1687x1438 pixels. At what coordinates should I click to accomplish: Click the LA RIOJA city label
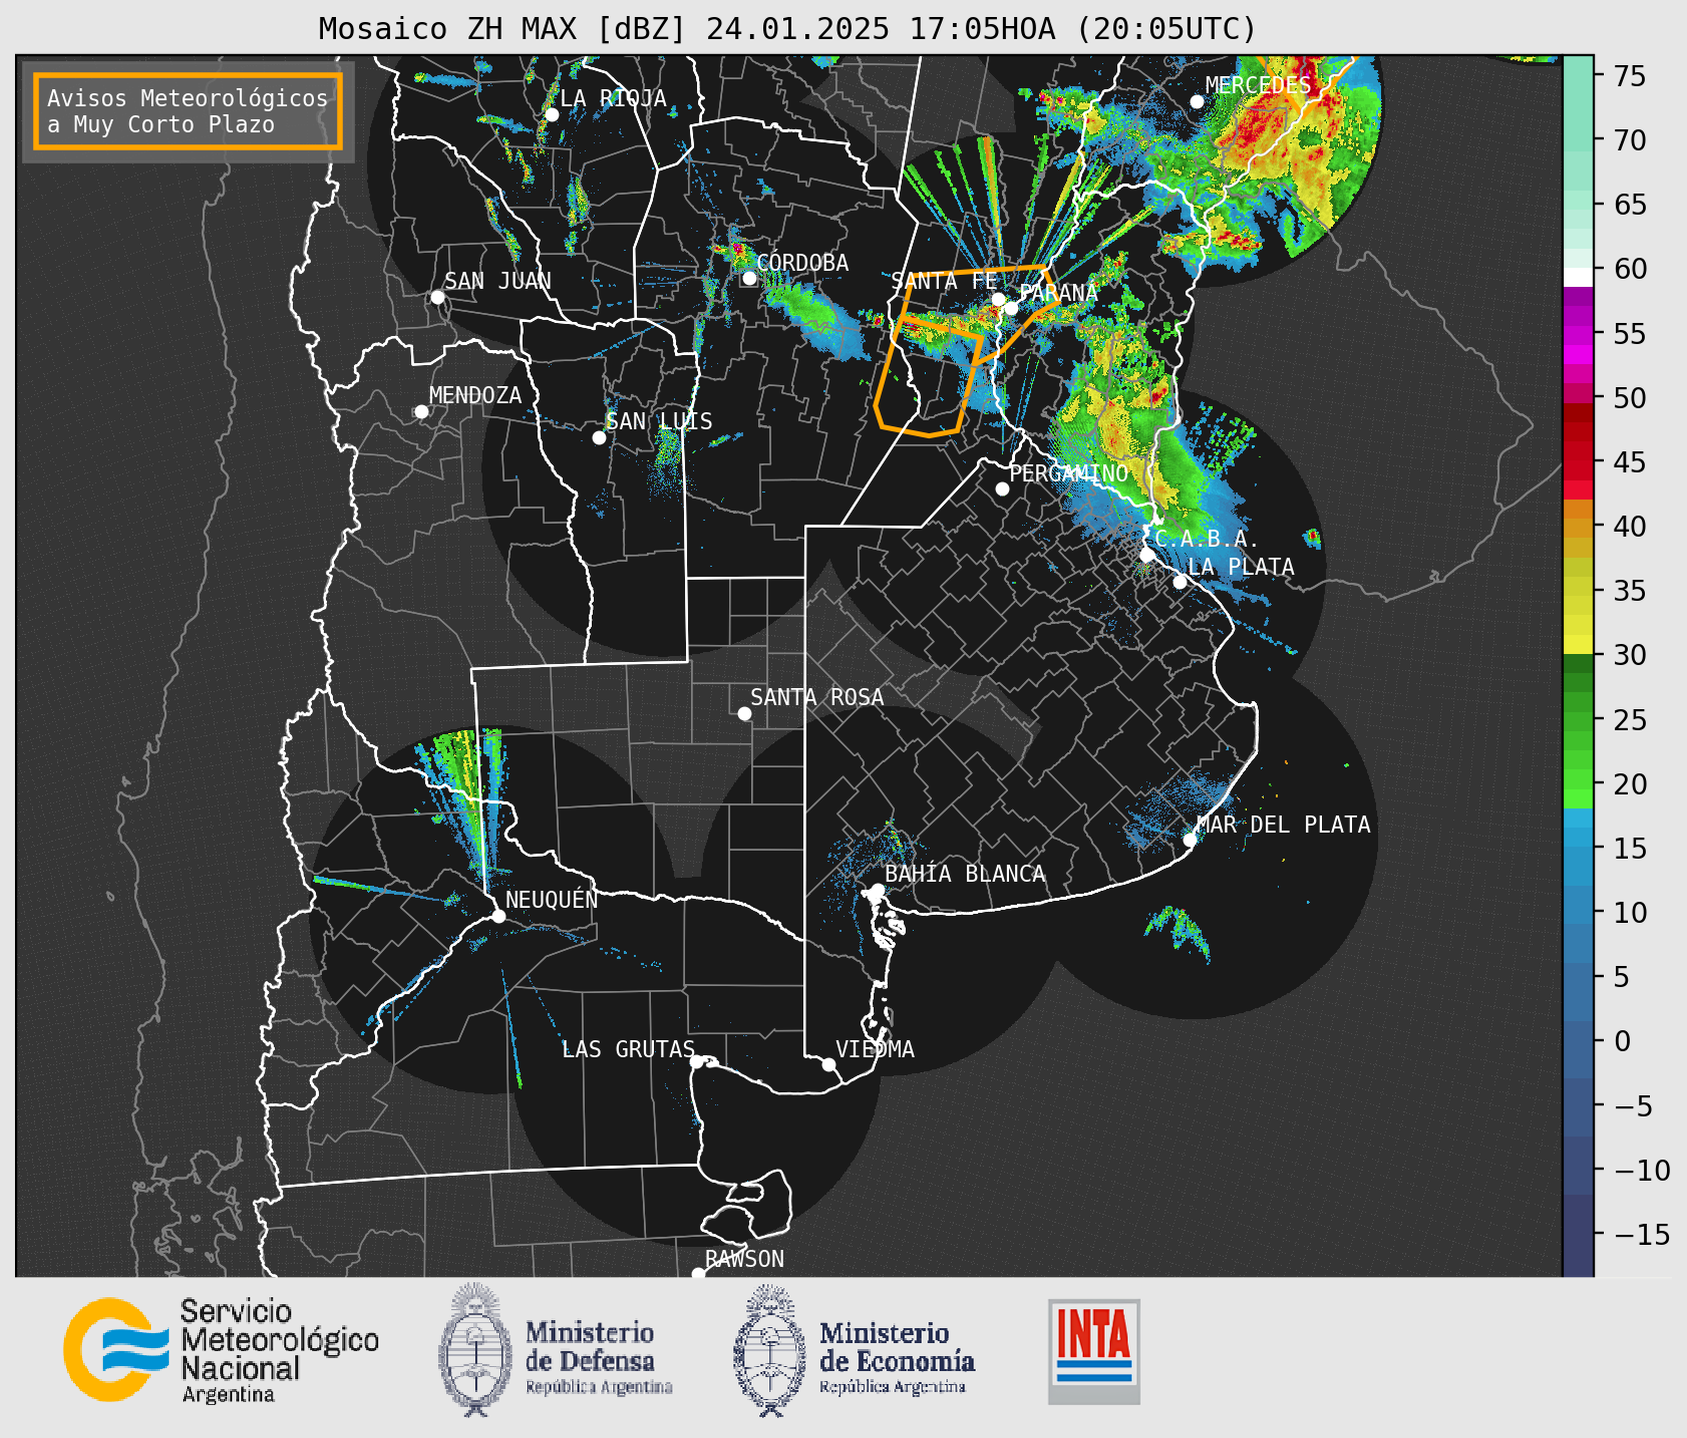(613, 98)
